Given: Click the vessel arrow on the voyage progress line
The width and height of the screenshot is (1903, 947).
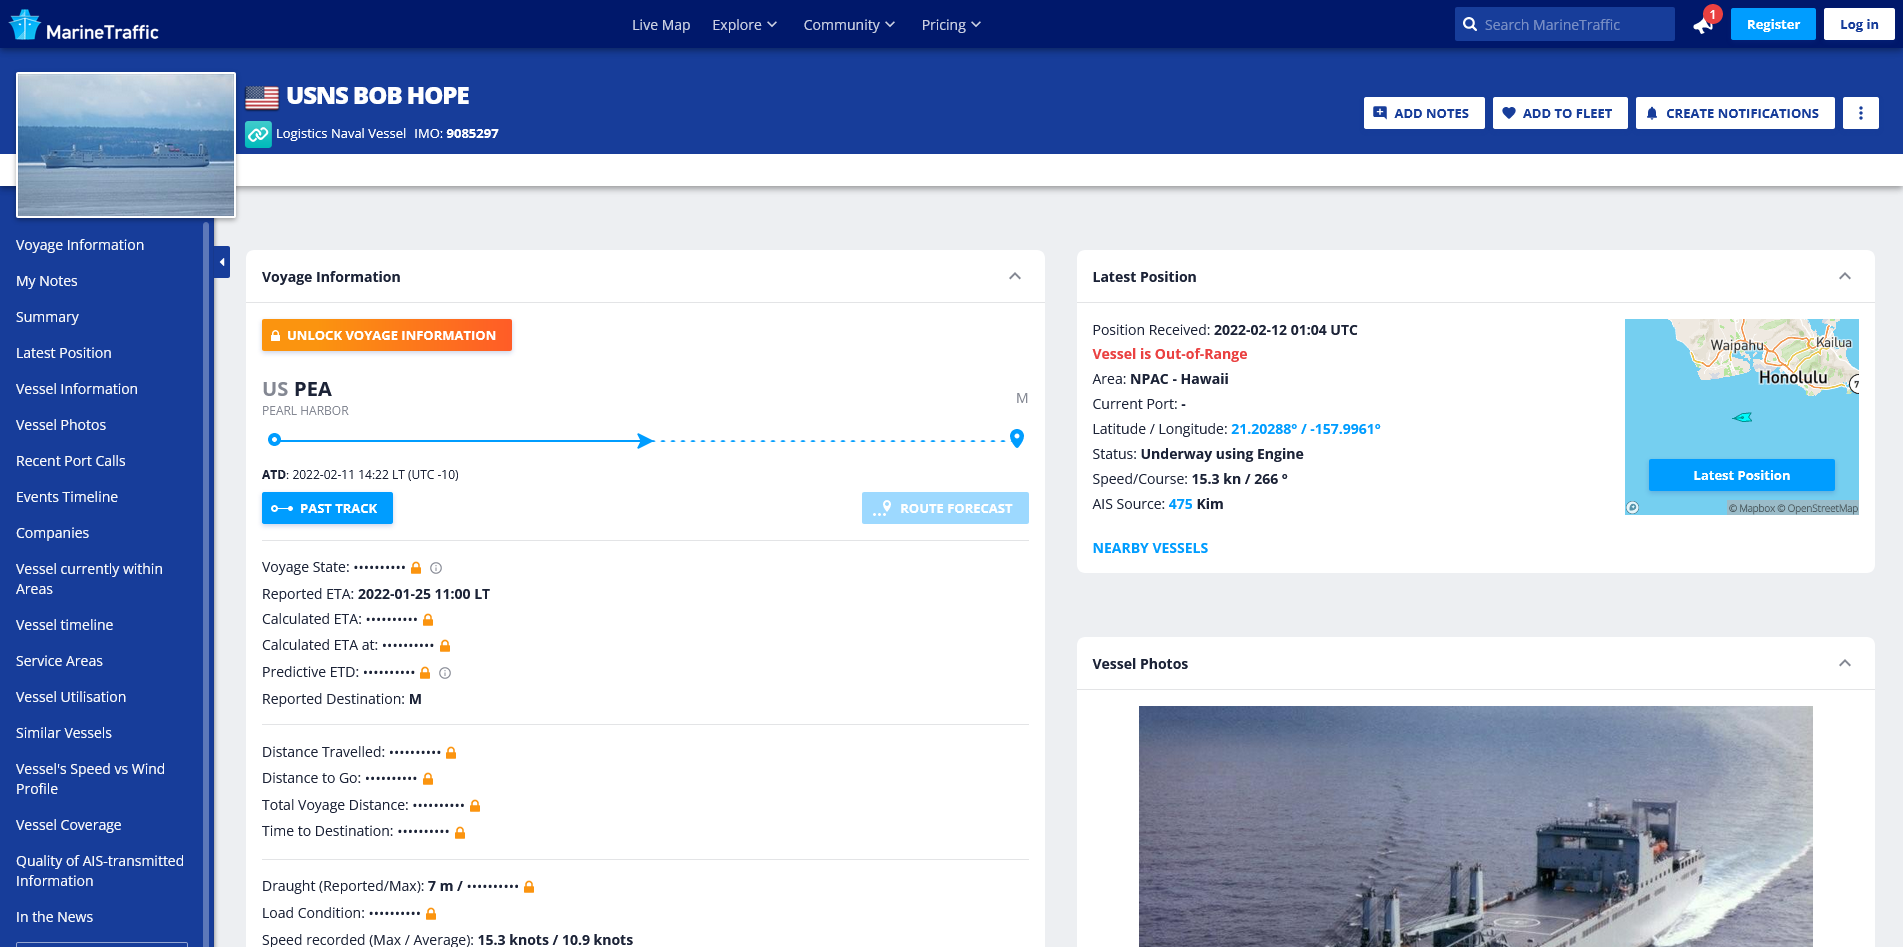Looking at the screenshot, I should pyautogui.click(x=646, y=440).
